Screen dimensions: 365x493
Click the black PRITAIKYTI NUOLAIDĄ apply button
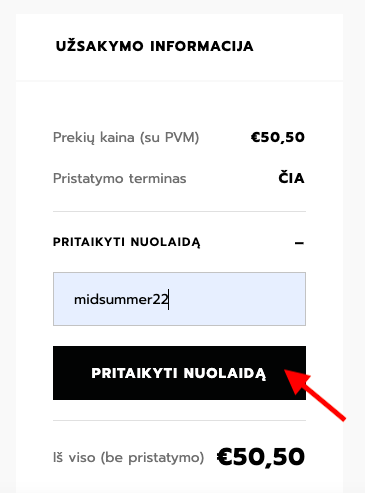click(179, 373)
